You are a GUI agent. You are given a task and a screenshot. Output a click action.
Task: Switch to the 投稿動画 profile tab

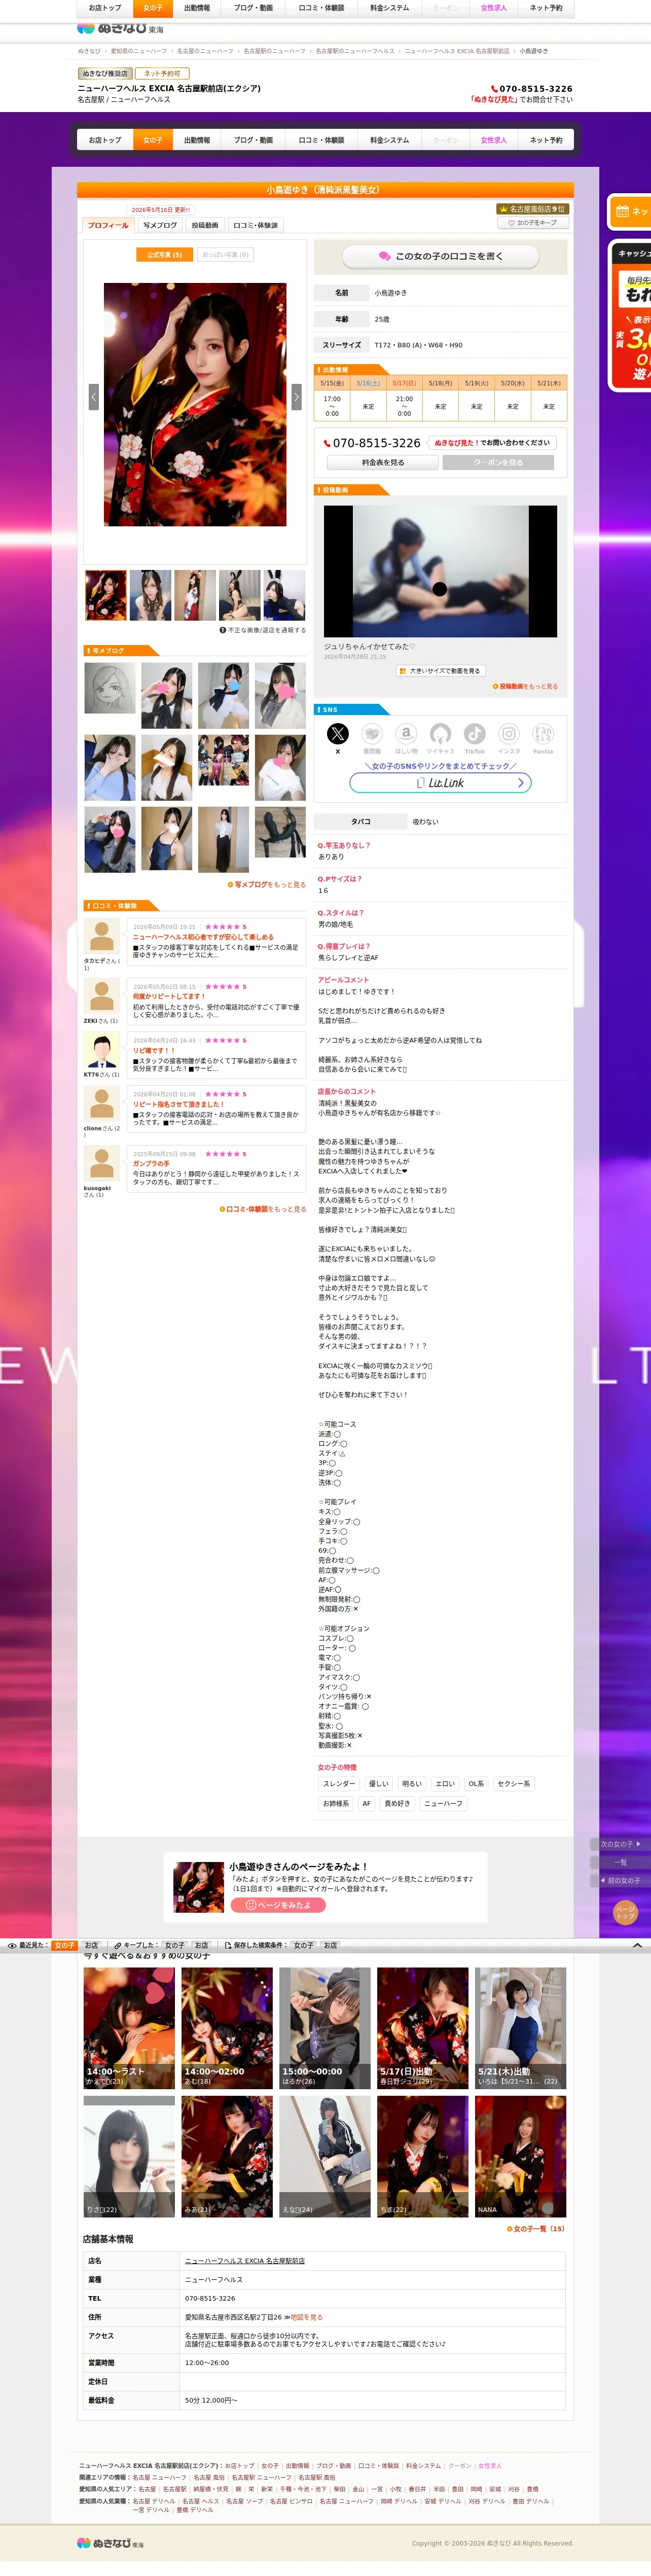[205, 225]
